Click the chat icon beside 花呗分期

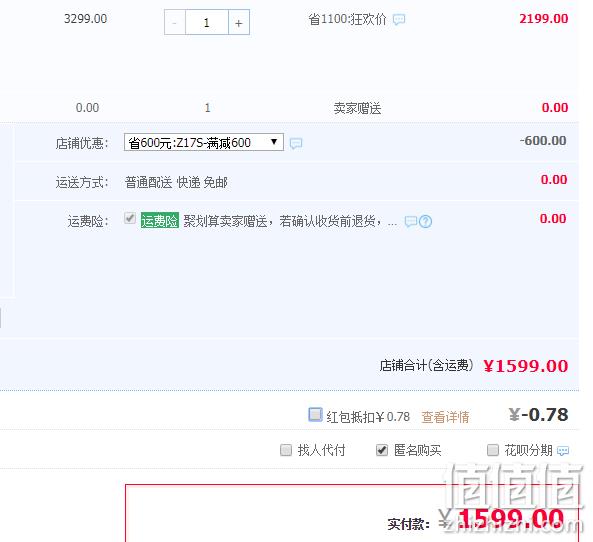[x=563, y=451]
